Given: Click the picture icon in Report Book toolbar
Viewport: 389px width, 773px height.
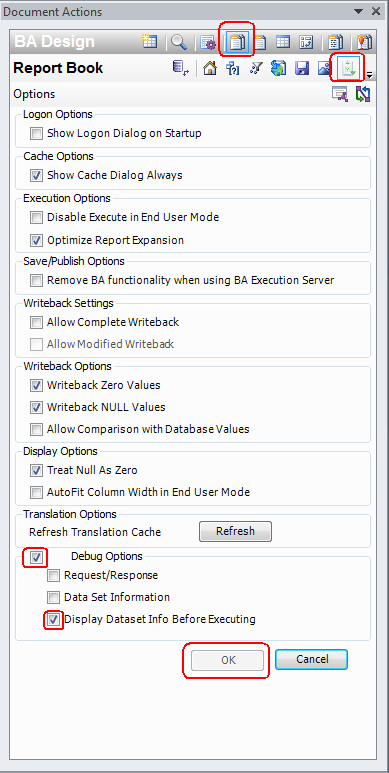Looking at the screenshot, I should (x=323, y=69).
